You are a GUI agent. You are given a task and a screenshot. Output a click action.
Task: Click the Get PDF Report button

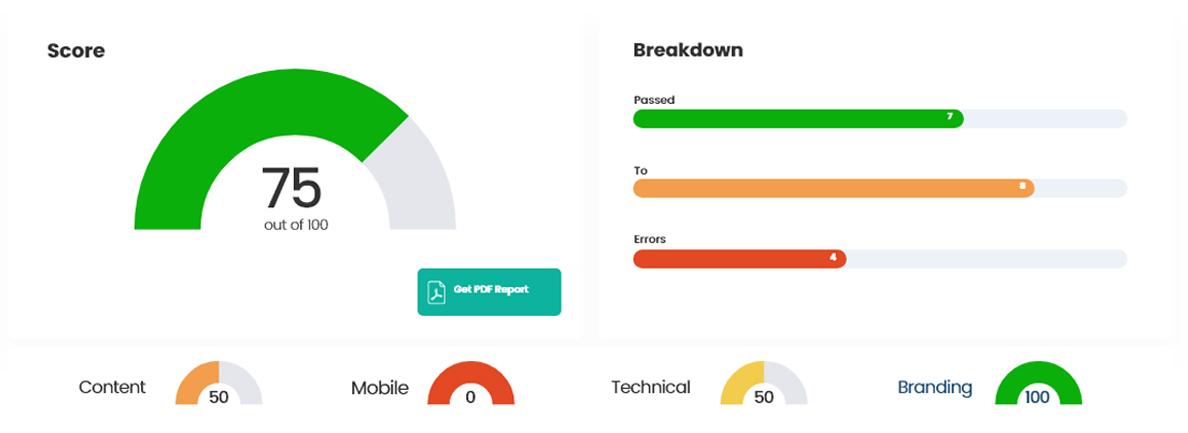click(x=489, y=291)
